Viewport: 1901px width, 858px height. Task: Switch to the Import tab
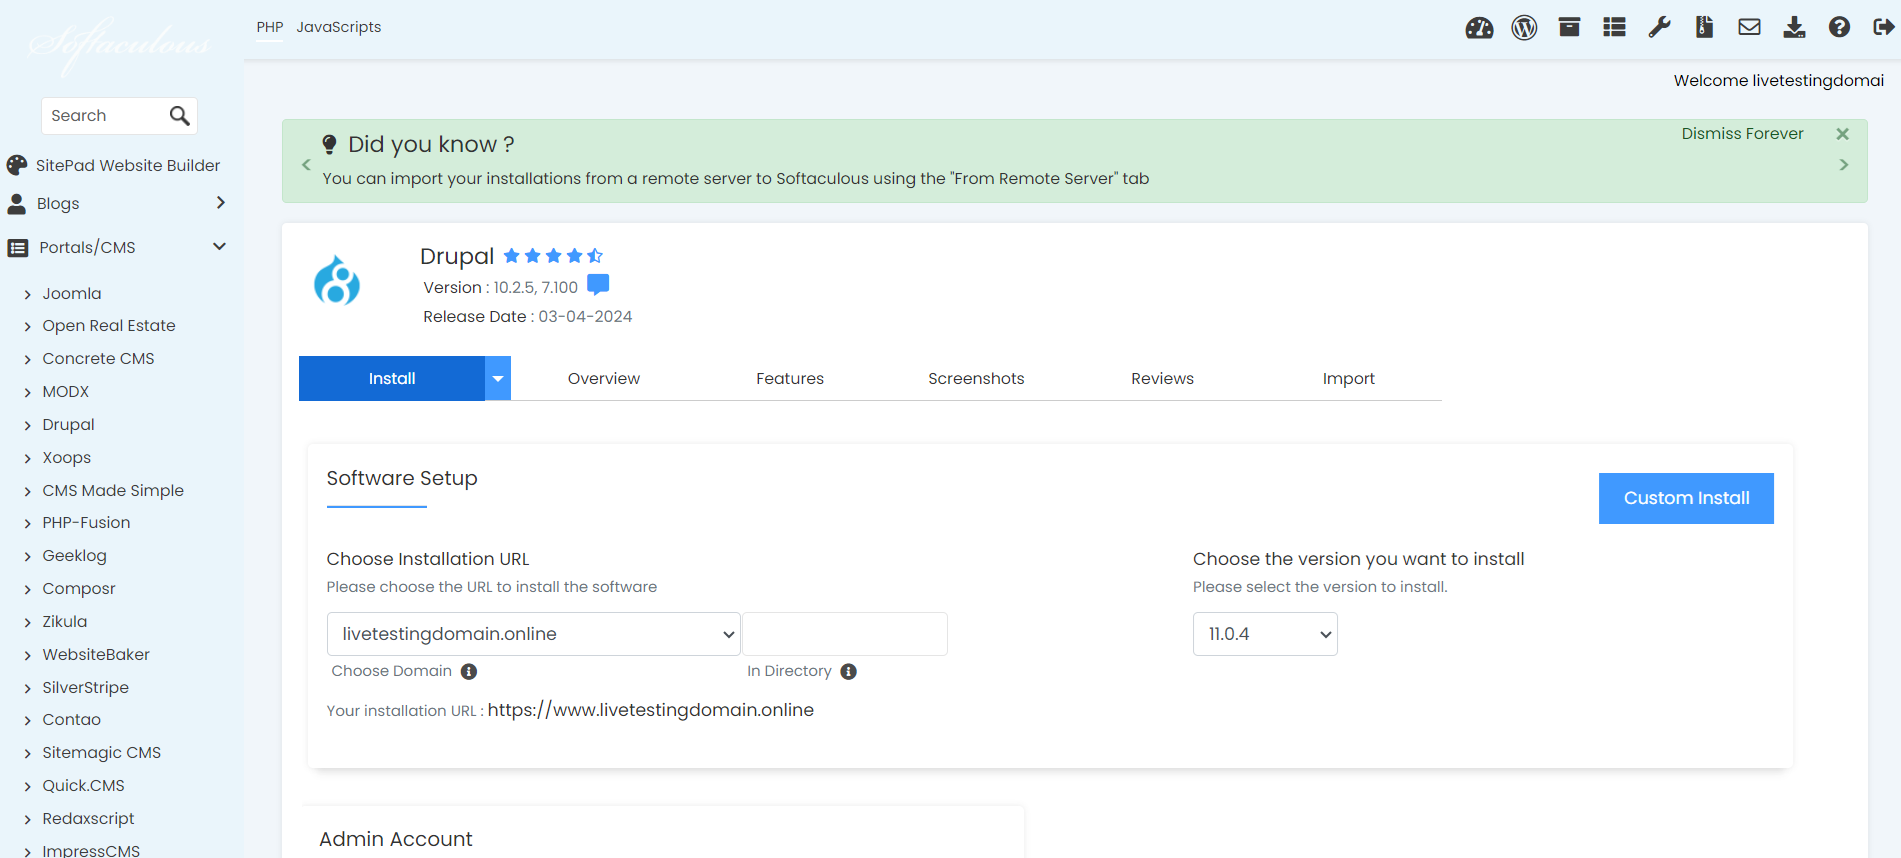(1348, 379)
